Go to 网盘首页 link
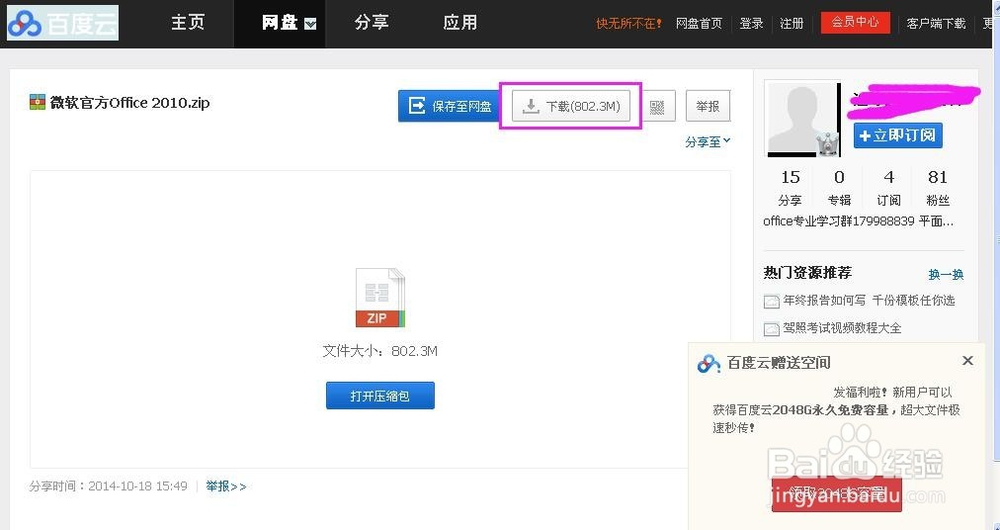The height and width of the screenshot is (530, 1000). [x=698, y=24]
